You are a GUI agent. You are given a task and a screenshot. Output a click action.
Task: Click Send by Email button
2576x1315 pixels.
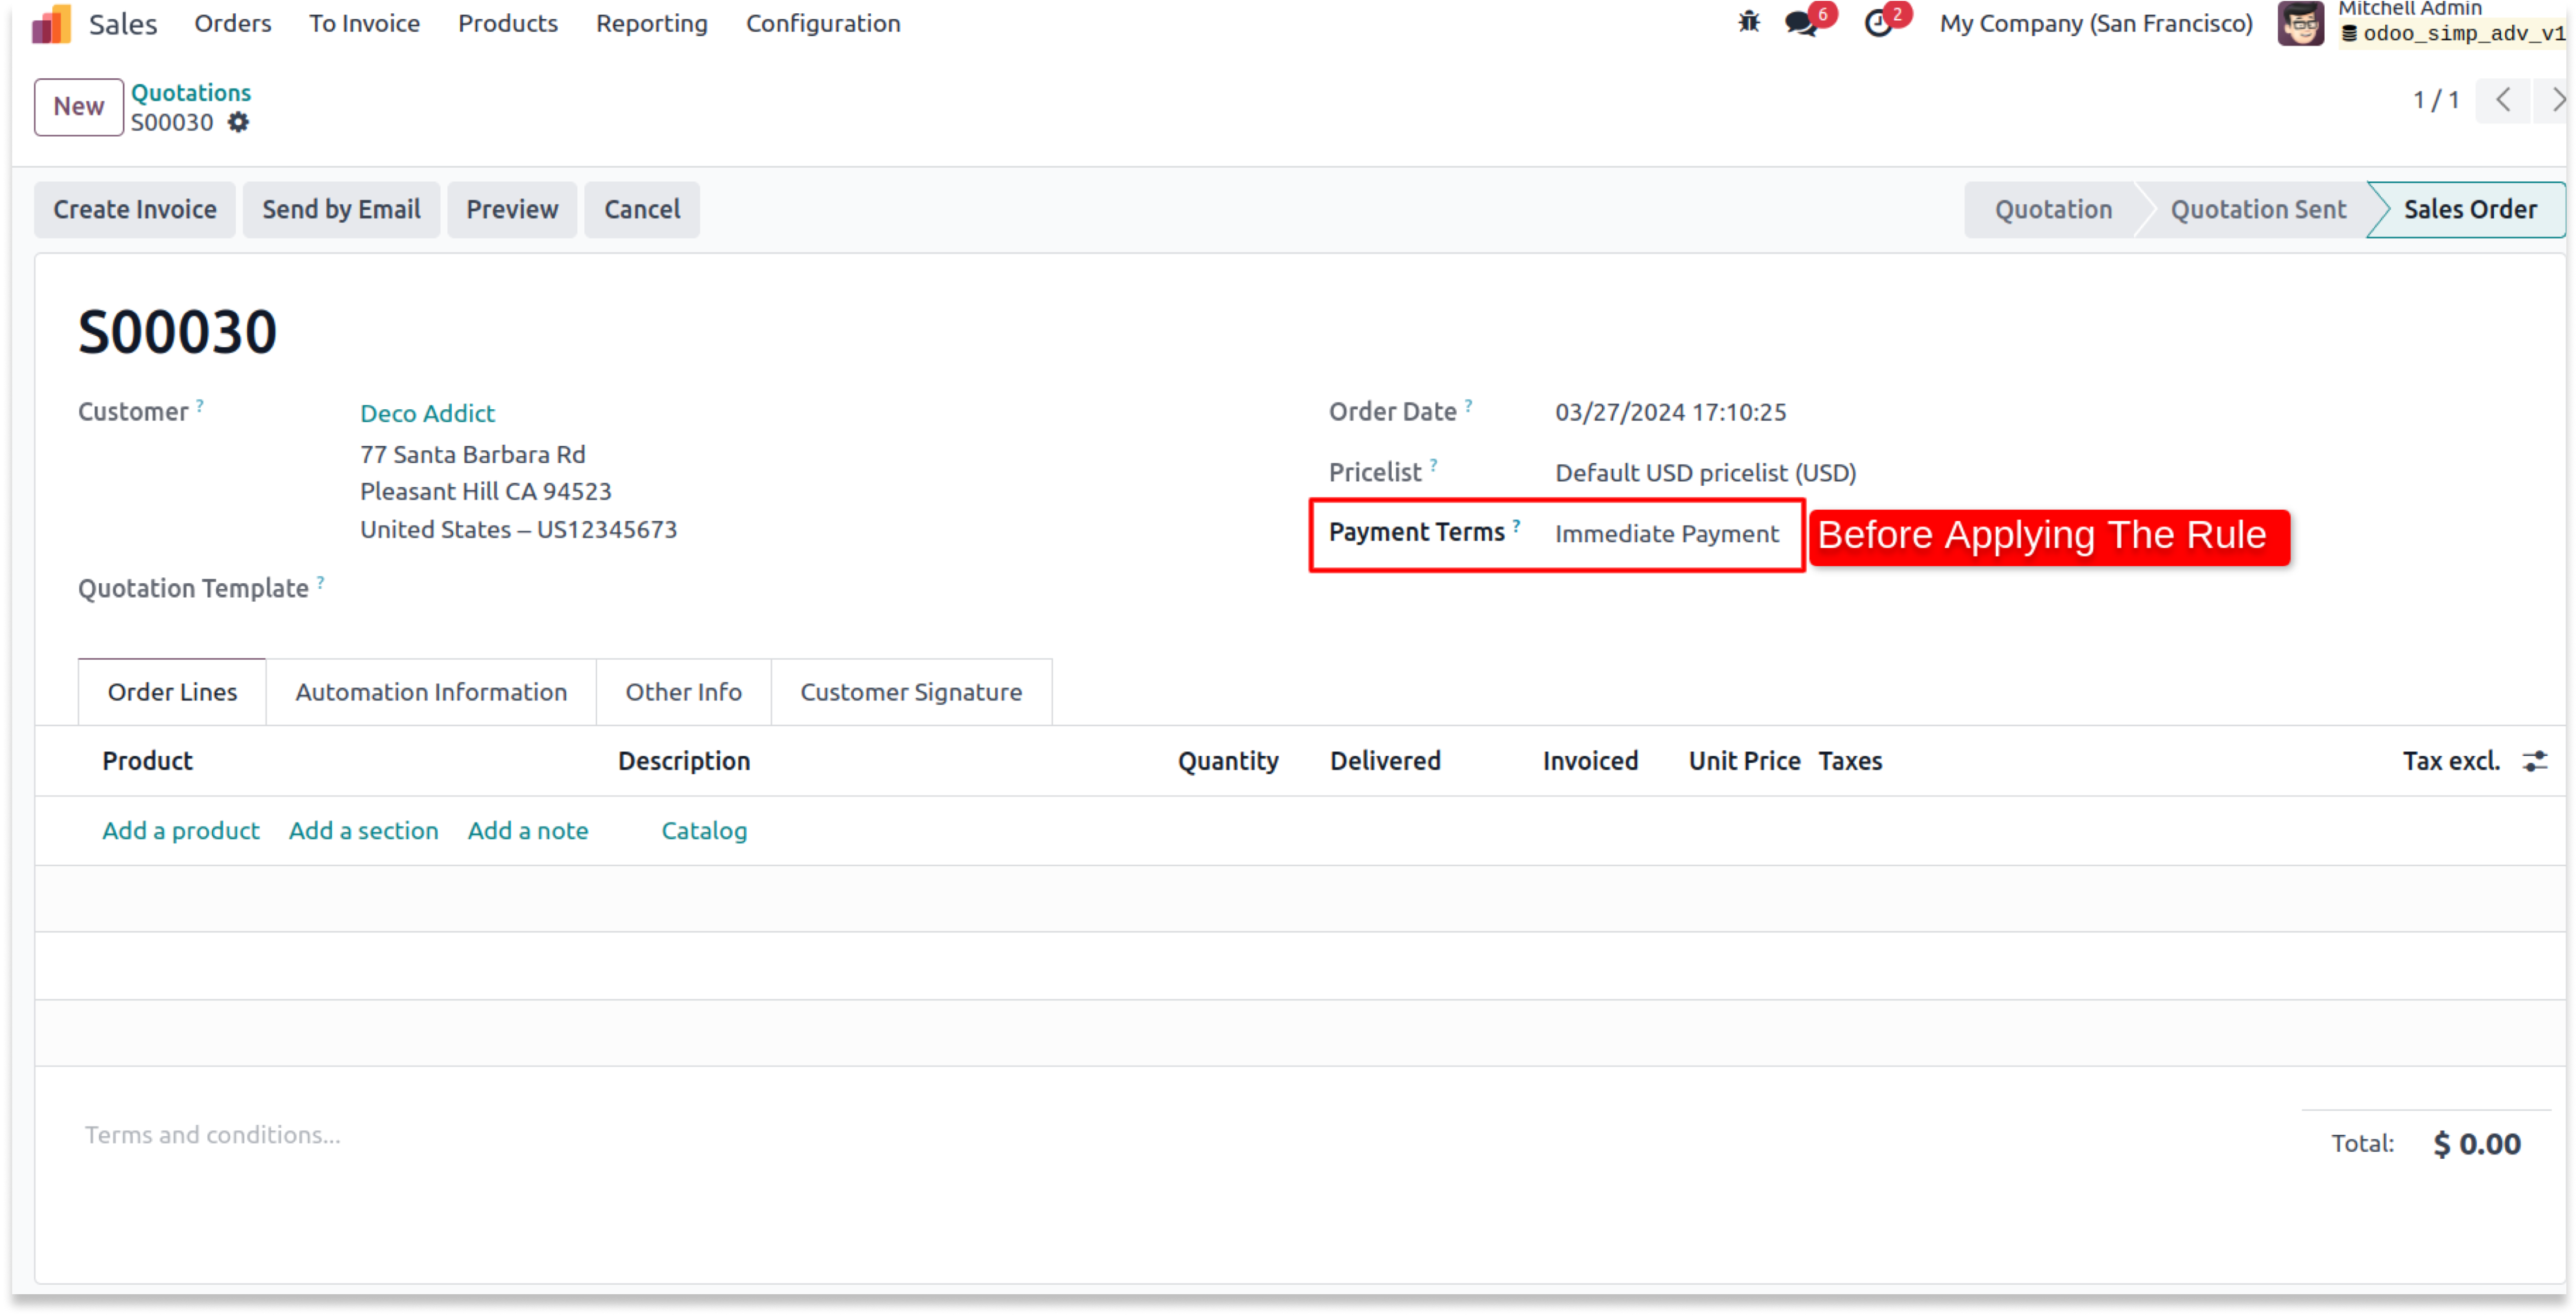[x=341, y=209]
